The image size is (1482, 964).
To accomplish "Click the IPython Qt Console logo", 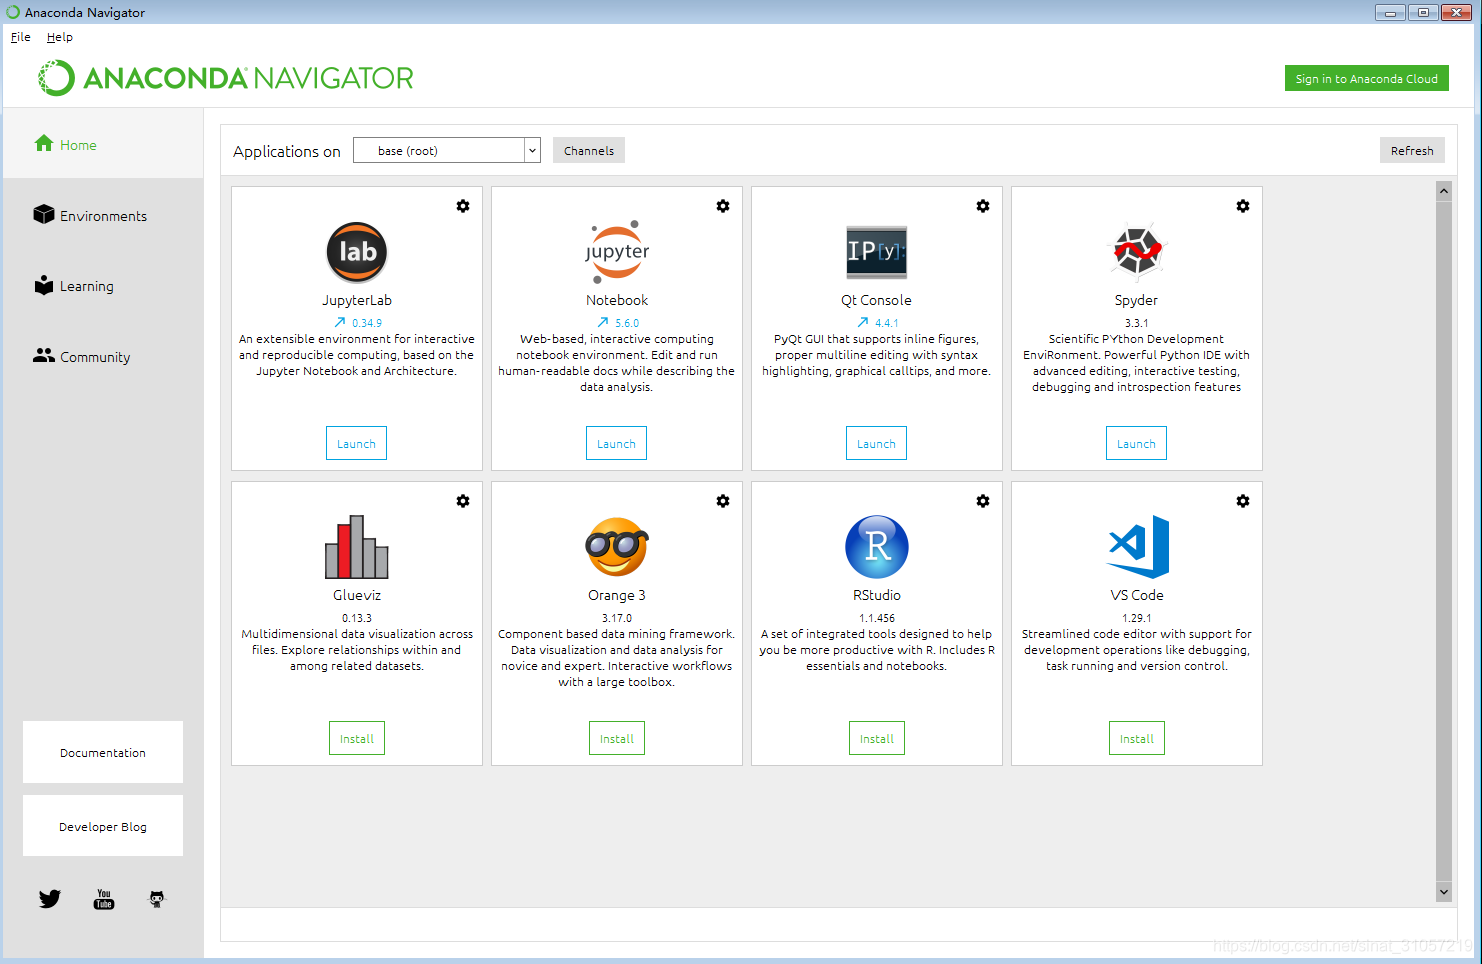I will [x=877, y=251].
